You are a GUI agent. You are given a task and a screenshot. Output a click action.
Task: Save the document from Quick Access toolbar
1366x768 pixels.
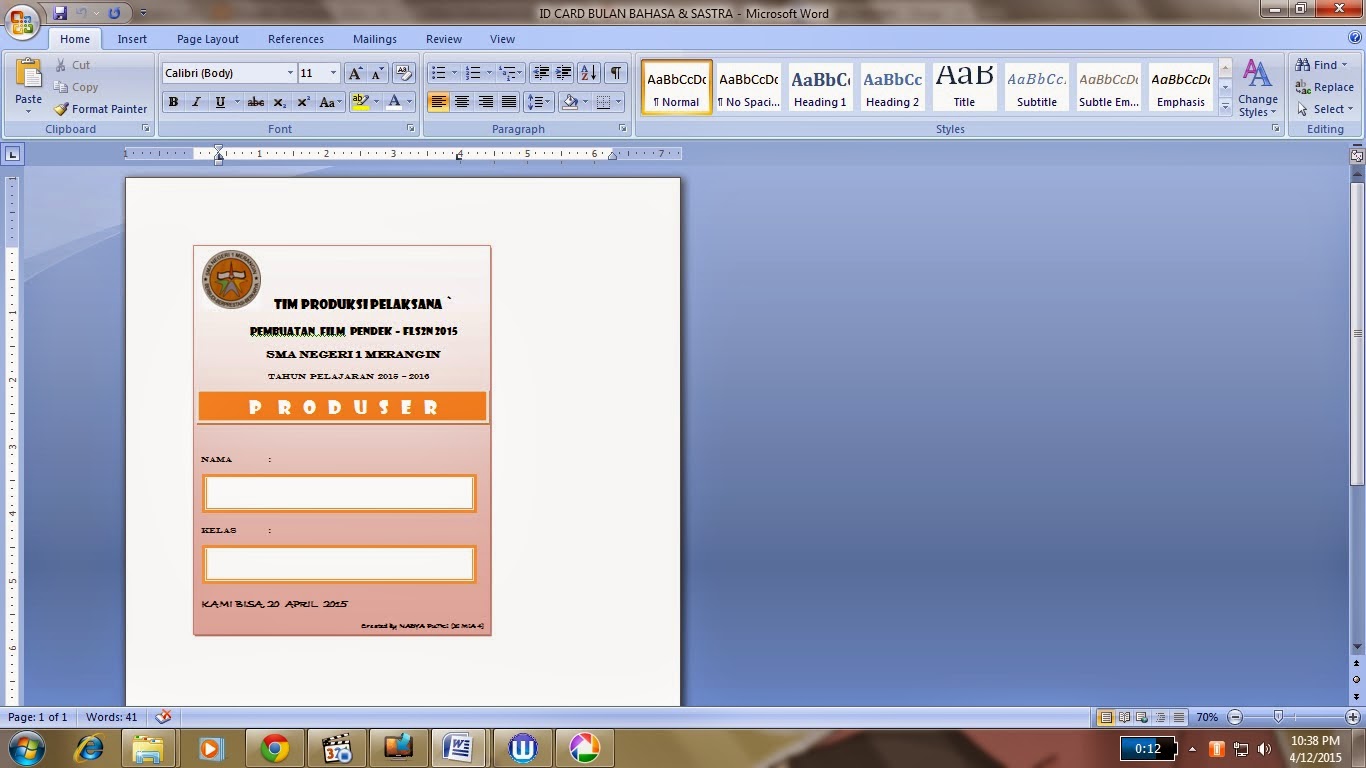(60, 13)
